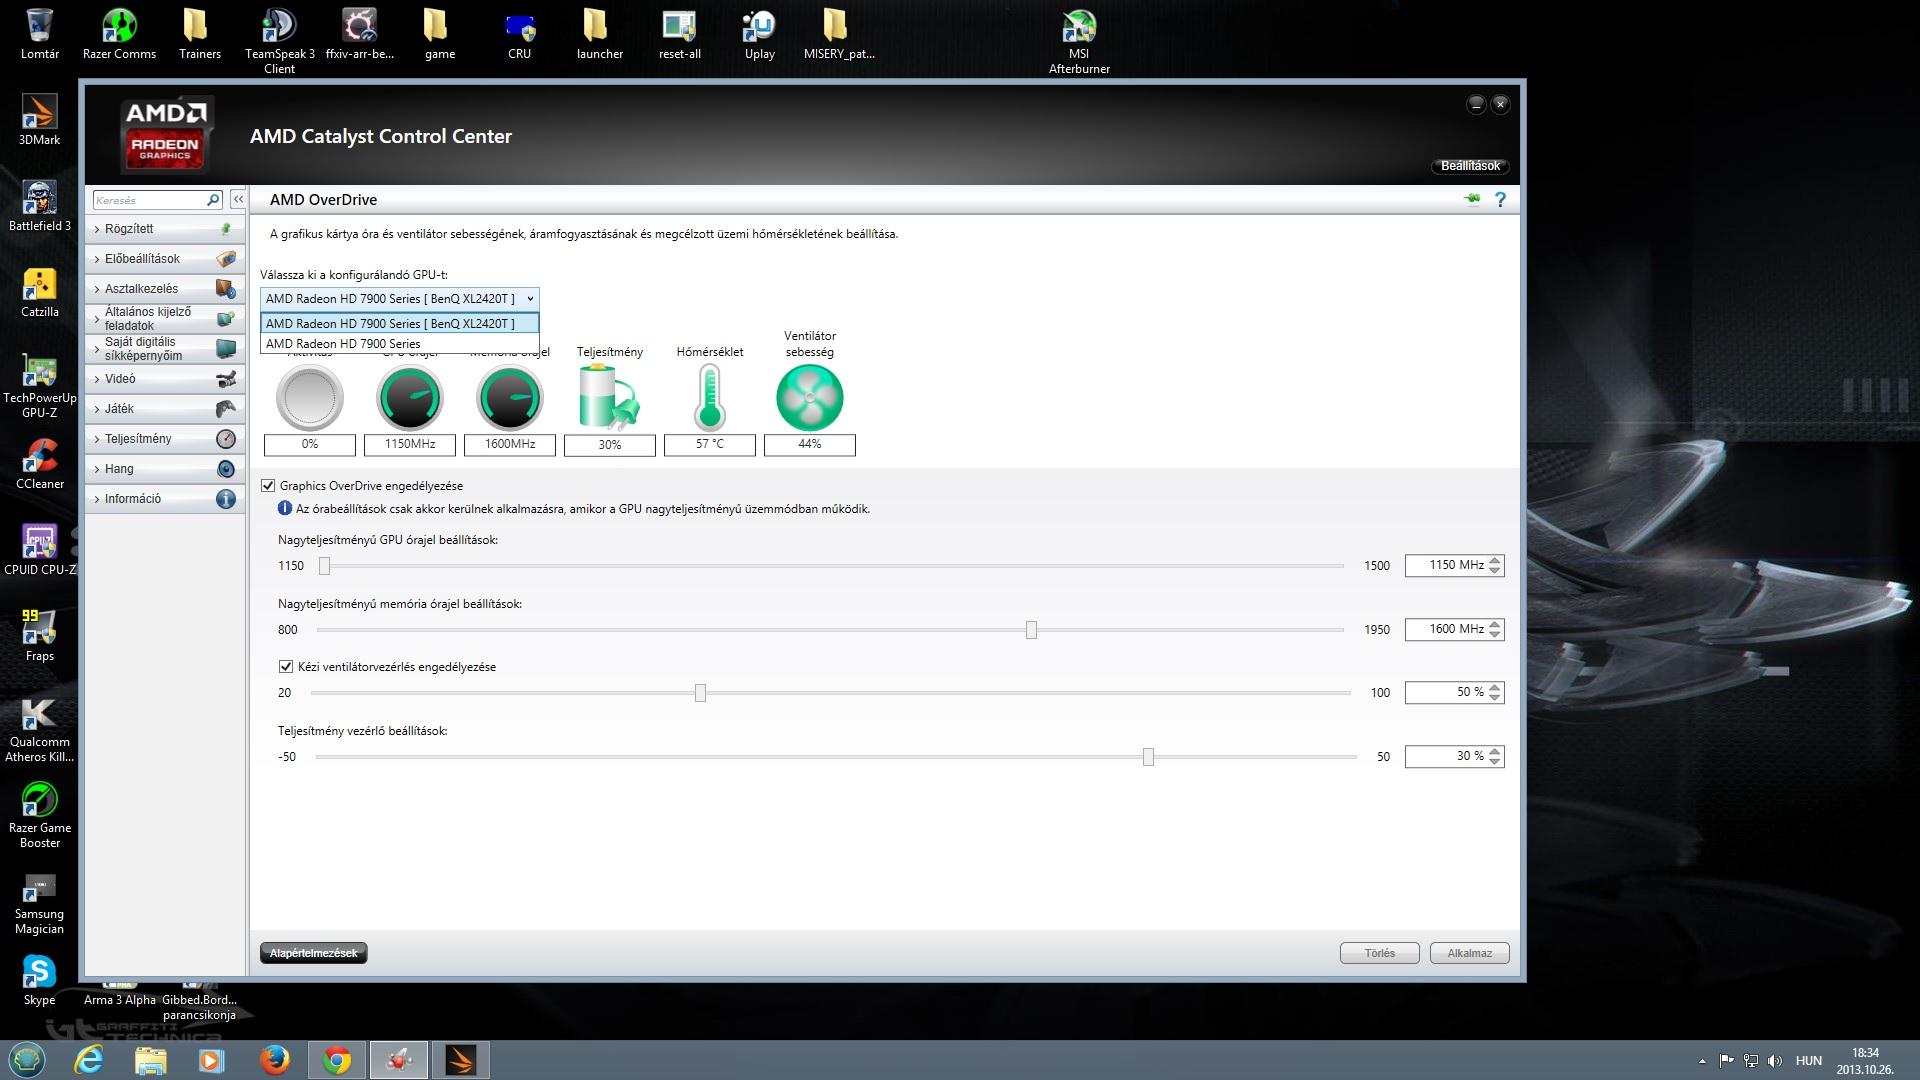
Task: Click the Játék gamepad icon
Action: 226,409
